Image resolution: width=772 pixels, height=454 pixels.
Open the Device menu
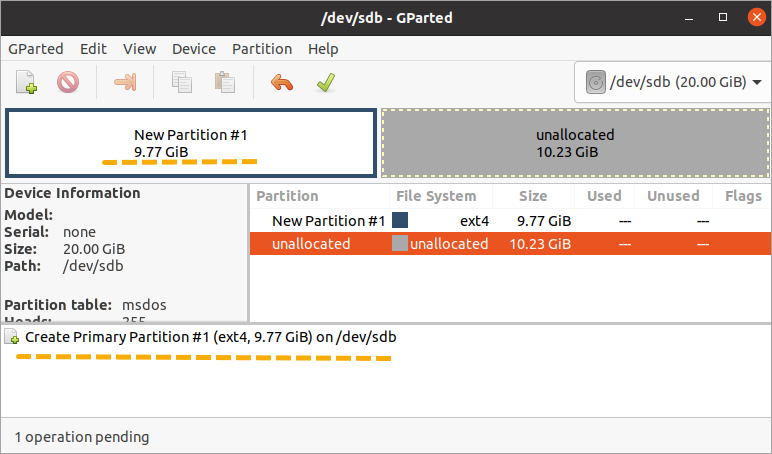tap(194, 49)
